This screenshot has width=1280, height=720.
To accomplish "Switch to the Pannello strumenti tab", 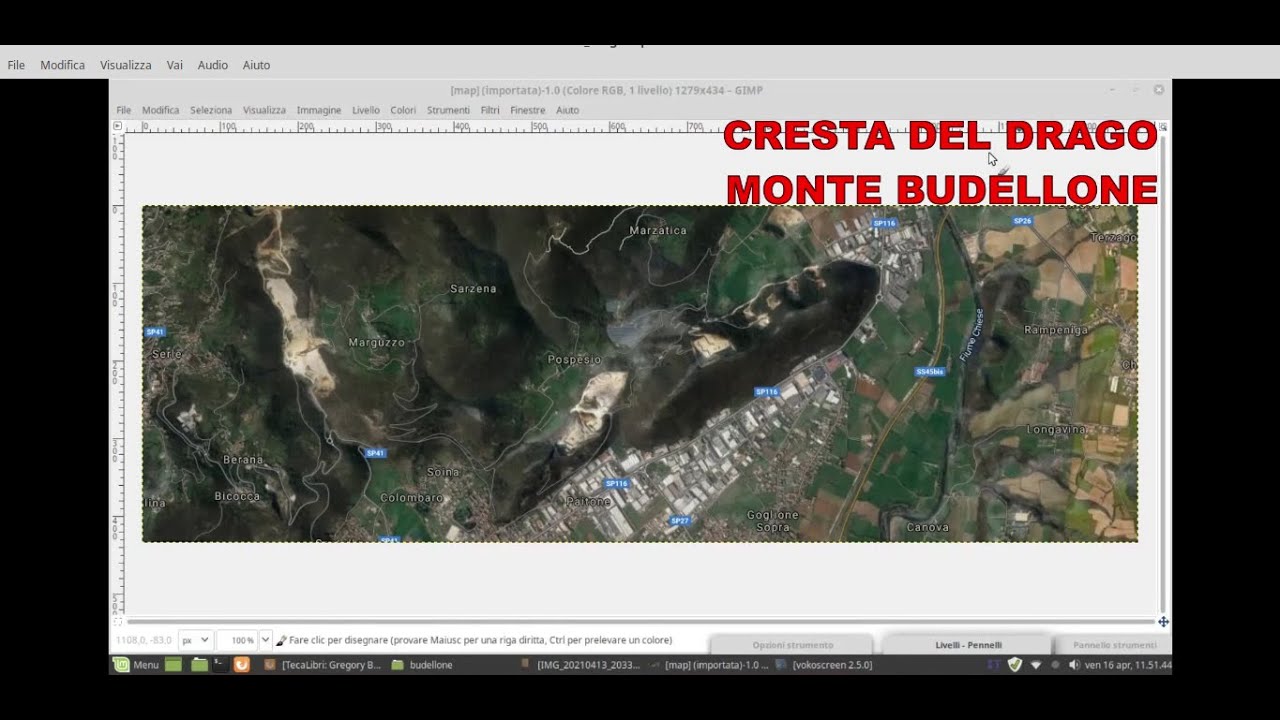I will pyautogui.click(x=1115, y=645).
